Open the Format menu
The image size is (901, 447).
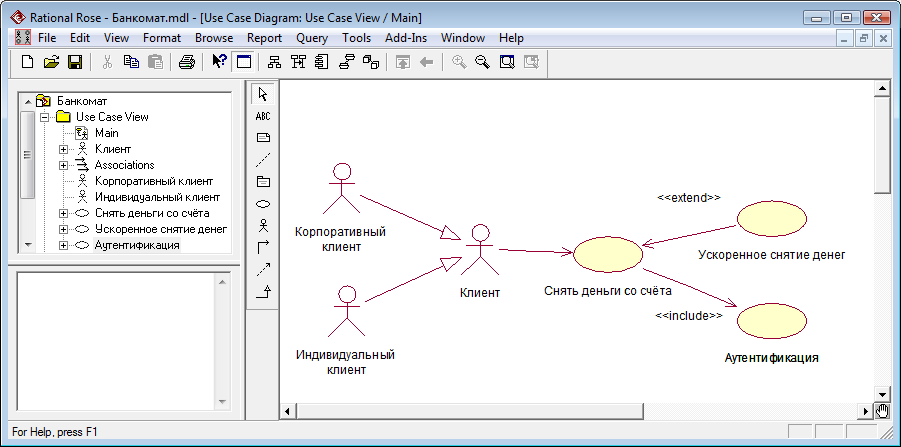click(x=161, y=38)
